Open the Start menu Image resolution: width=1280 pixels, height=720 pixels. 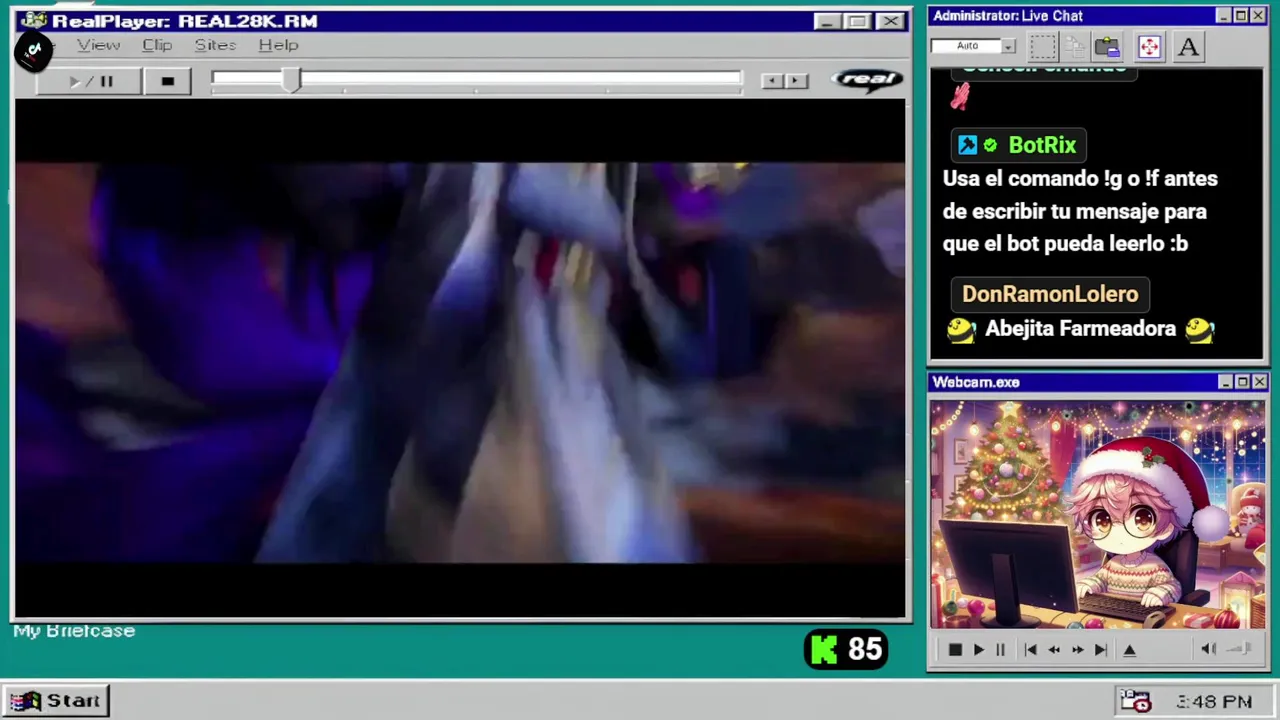click(55, 700)
